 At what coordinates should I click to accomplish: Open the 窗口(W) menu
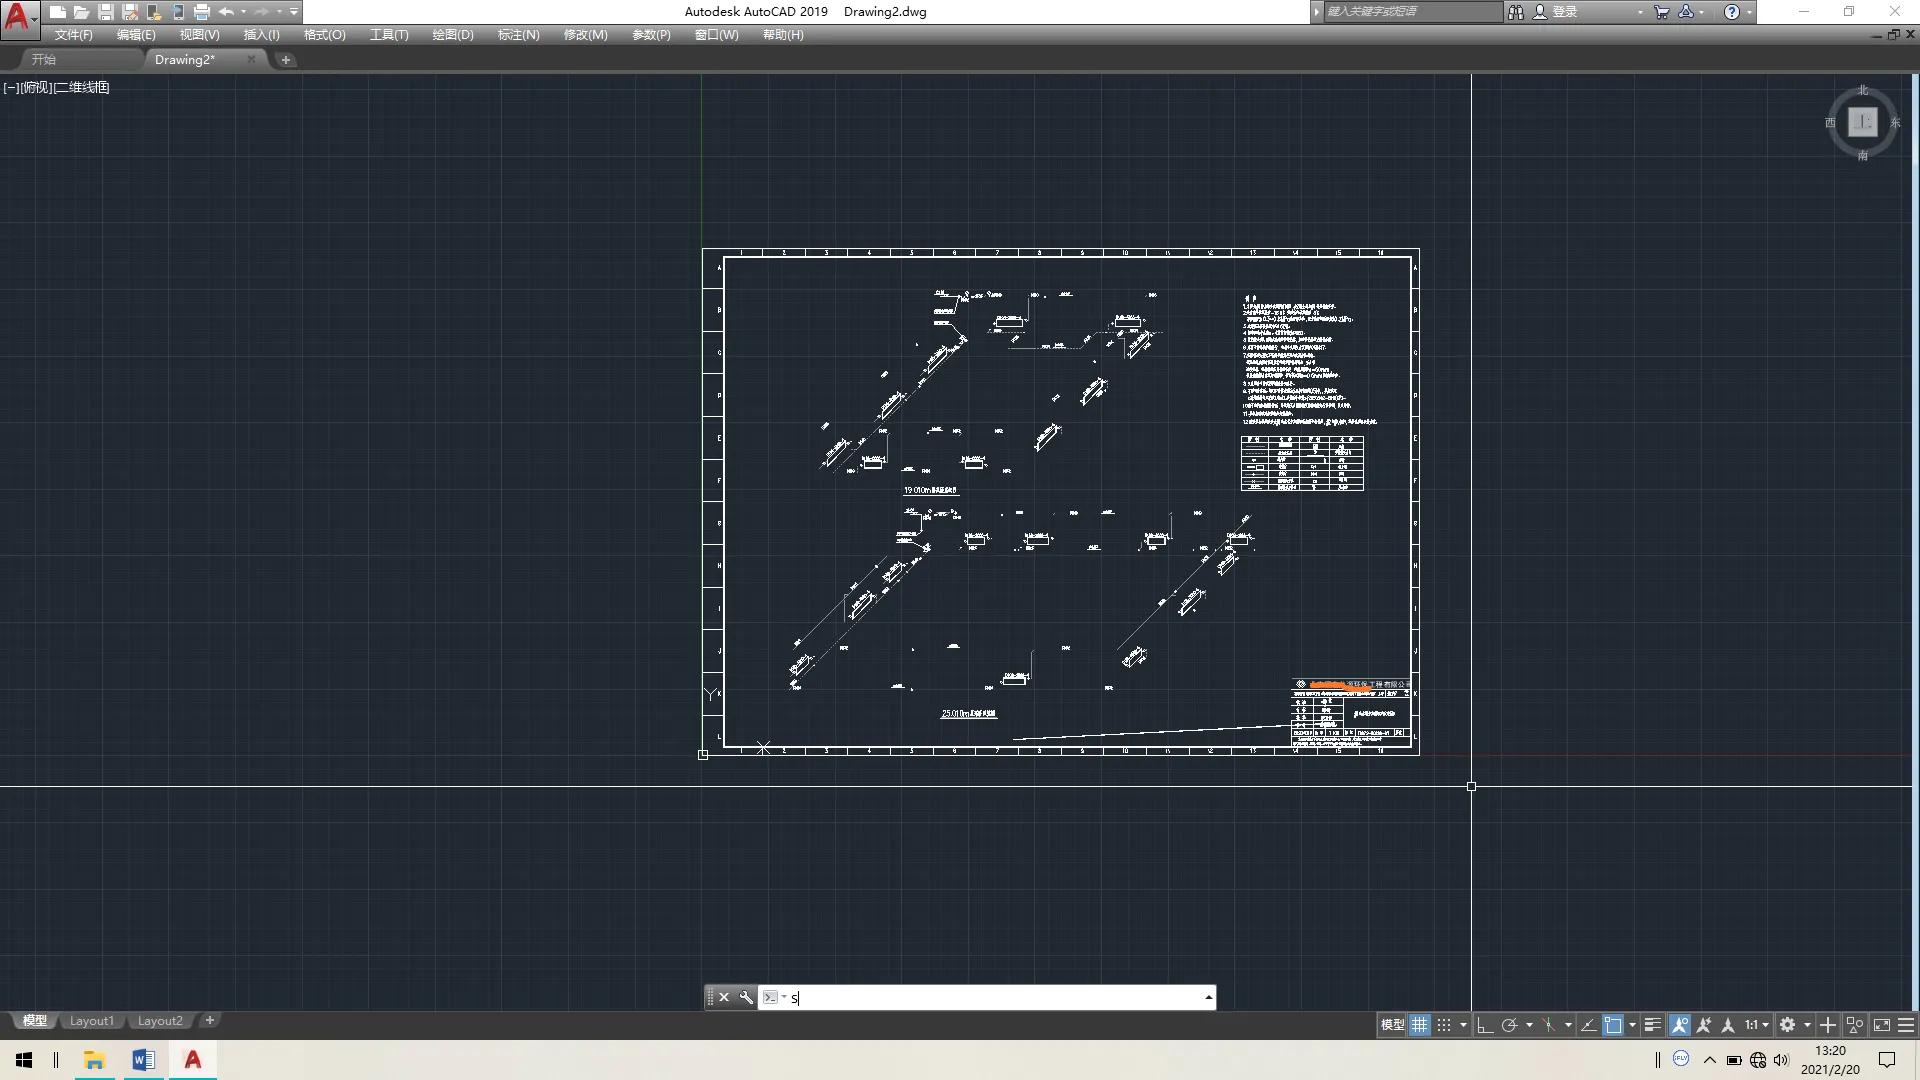716,34
